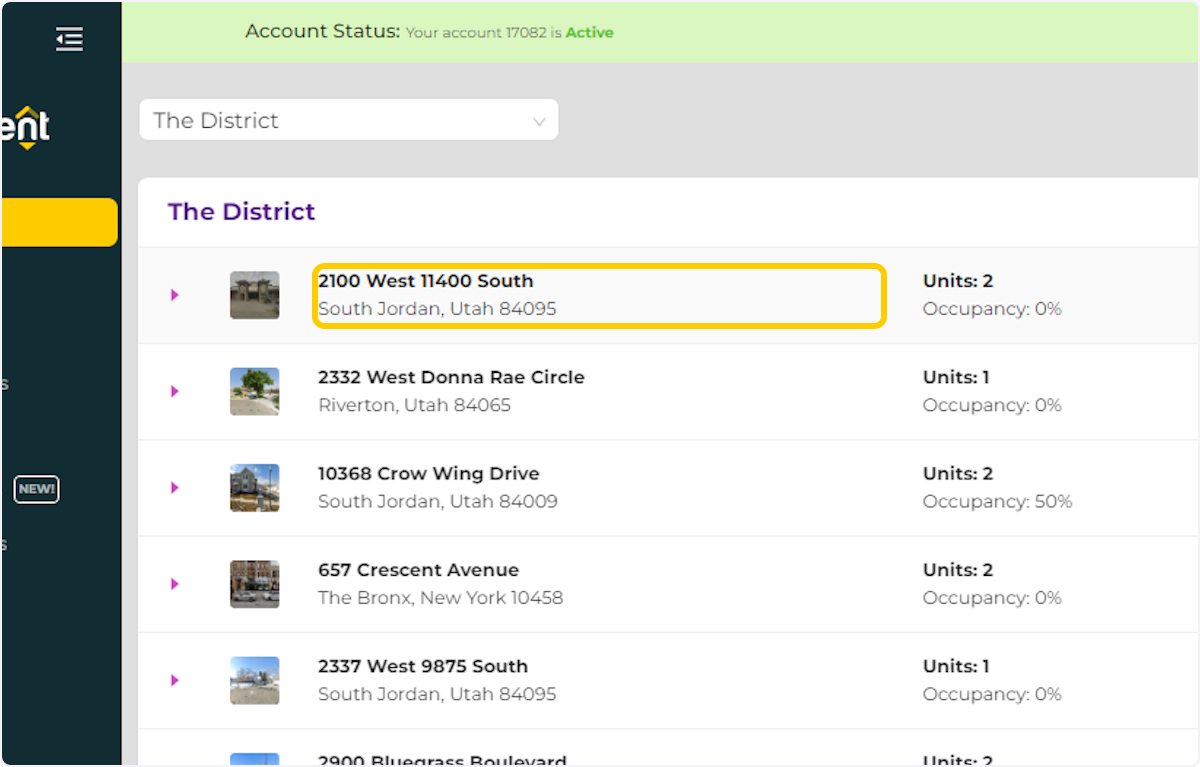Click Units: 2 for 657 Crescent Avenue
The image size is (1200, 767).
click(x=958, y=569)
